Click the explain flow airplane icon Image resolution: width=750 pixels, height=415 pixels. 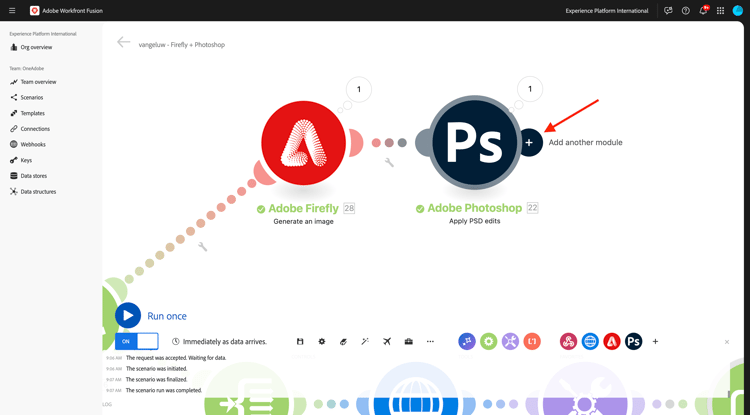[387, 341]
